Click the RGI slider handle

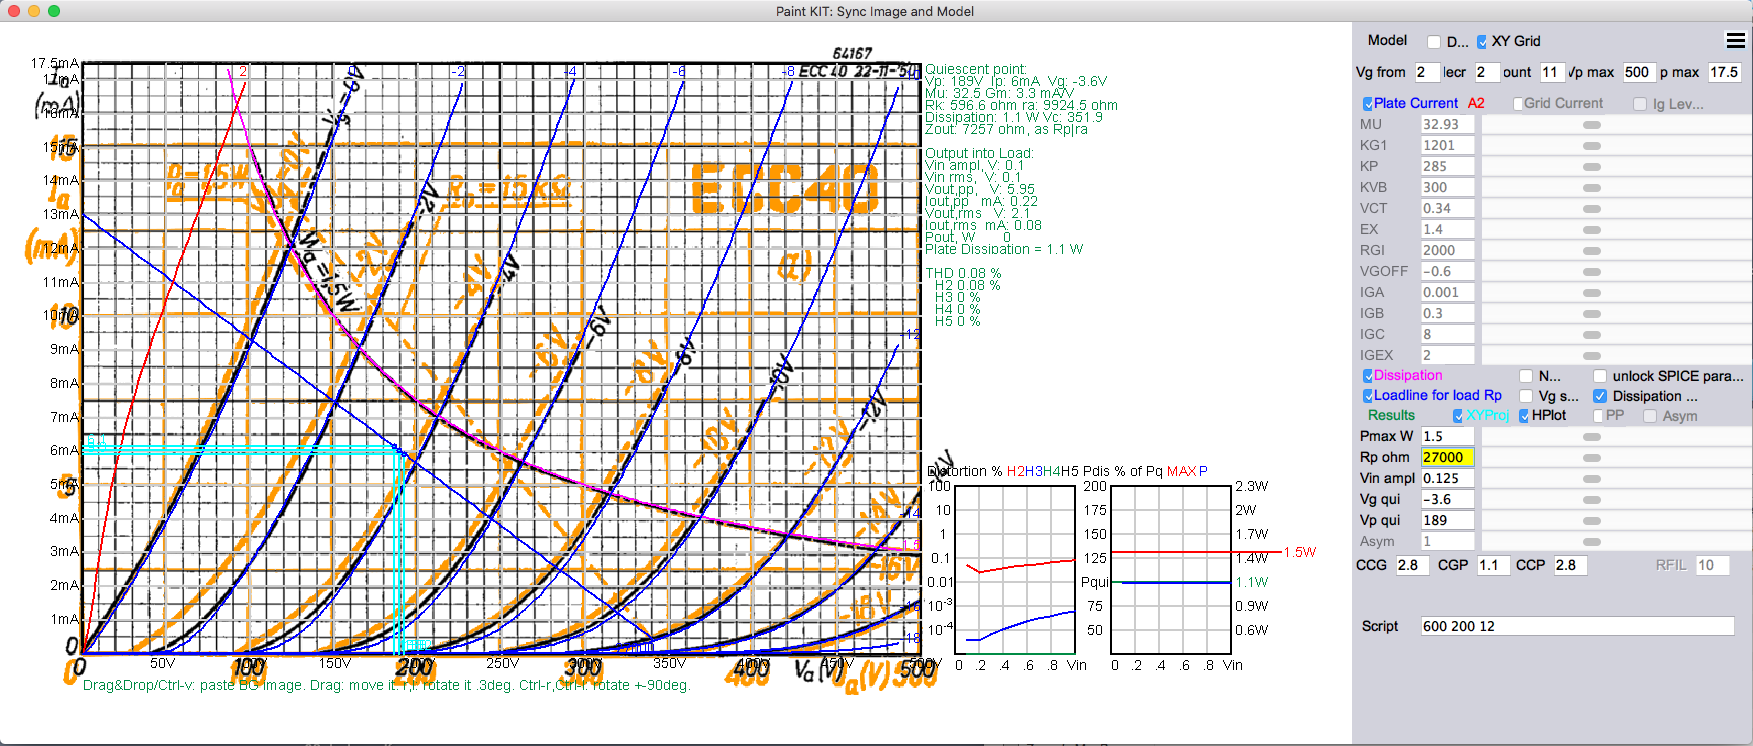tap(1592, 251)
